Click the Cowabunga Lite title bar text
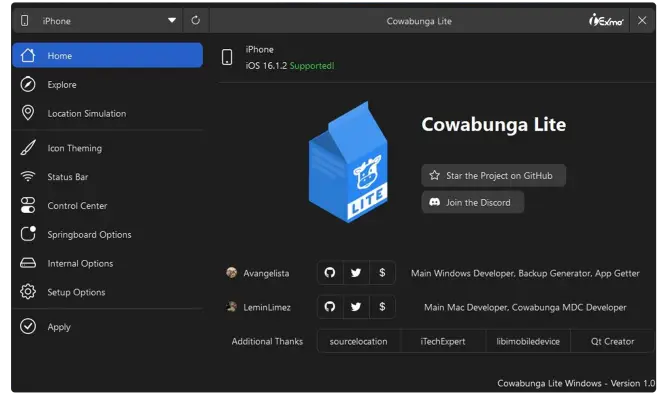Image resolution: width=670 pixels, height=396 pixels. click(419, 21)
